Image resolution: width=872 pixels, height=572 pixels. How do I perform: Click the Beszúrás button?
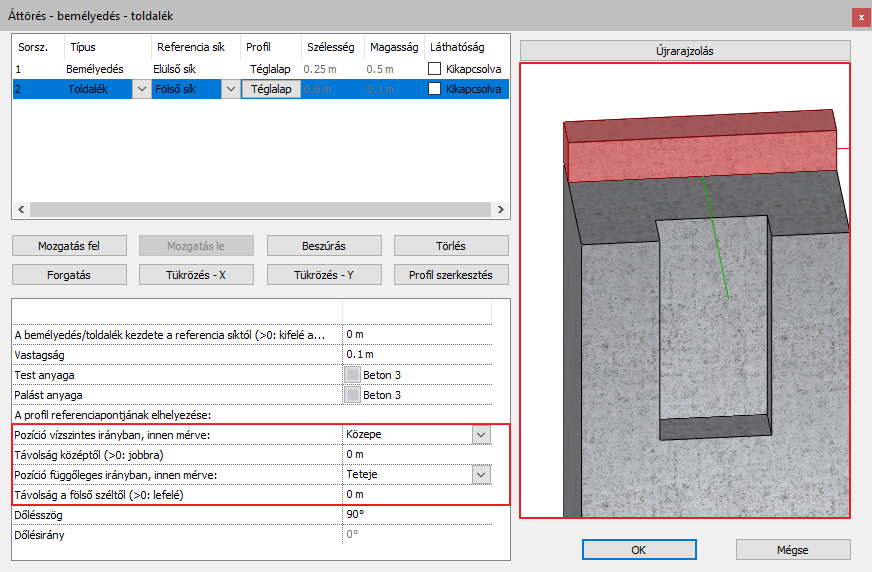324,246
